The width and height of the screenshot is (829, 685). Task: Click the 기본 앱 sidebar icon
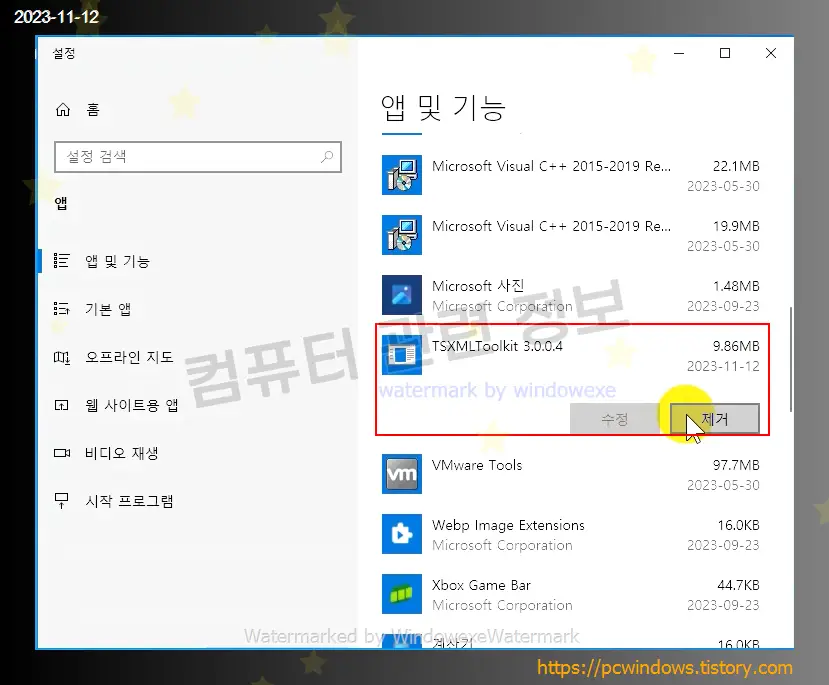point(61,309)
